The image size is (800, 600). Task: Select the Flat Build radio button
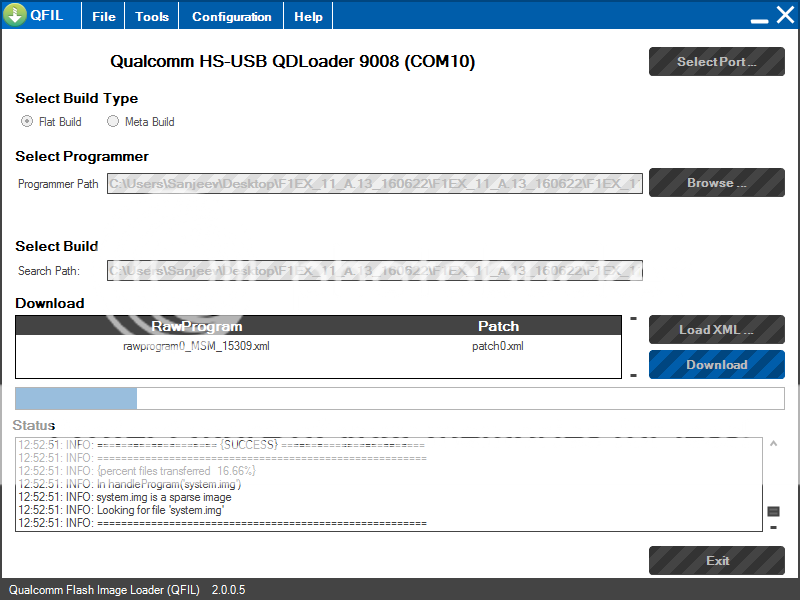[x=27, y=122]
